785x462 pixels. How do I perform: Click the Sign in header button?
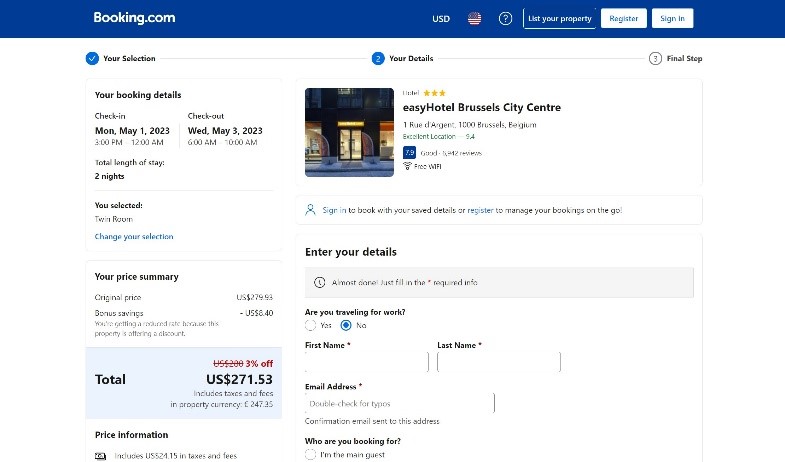(672, 18)
